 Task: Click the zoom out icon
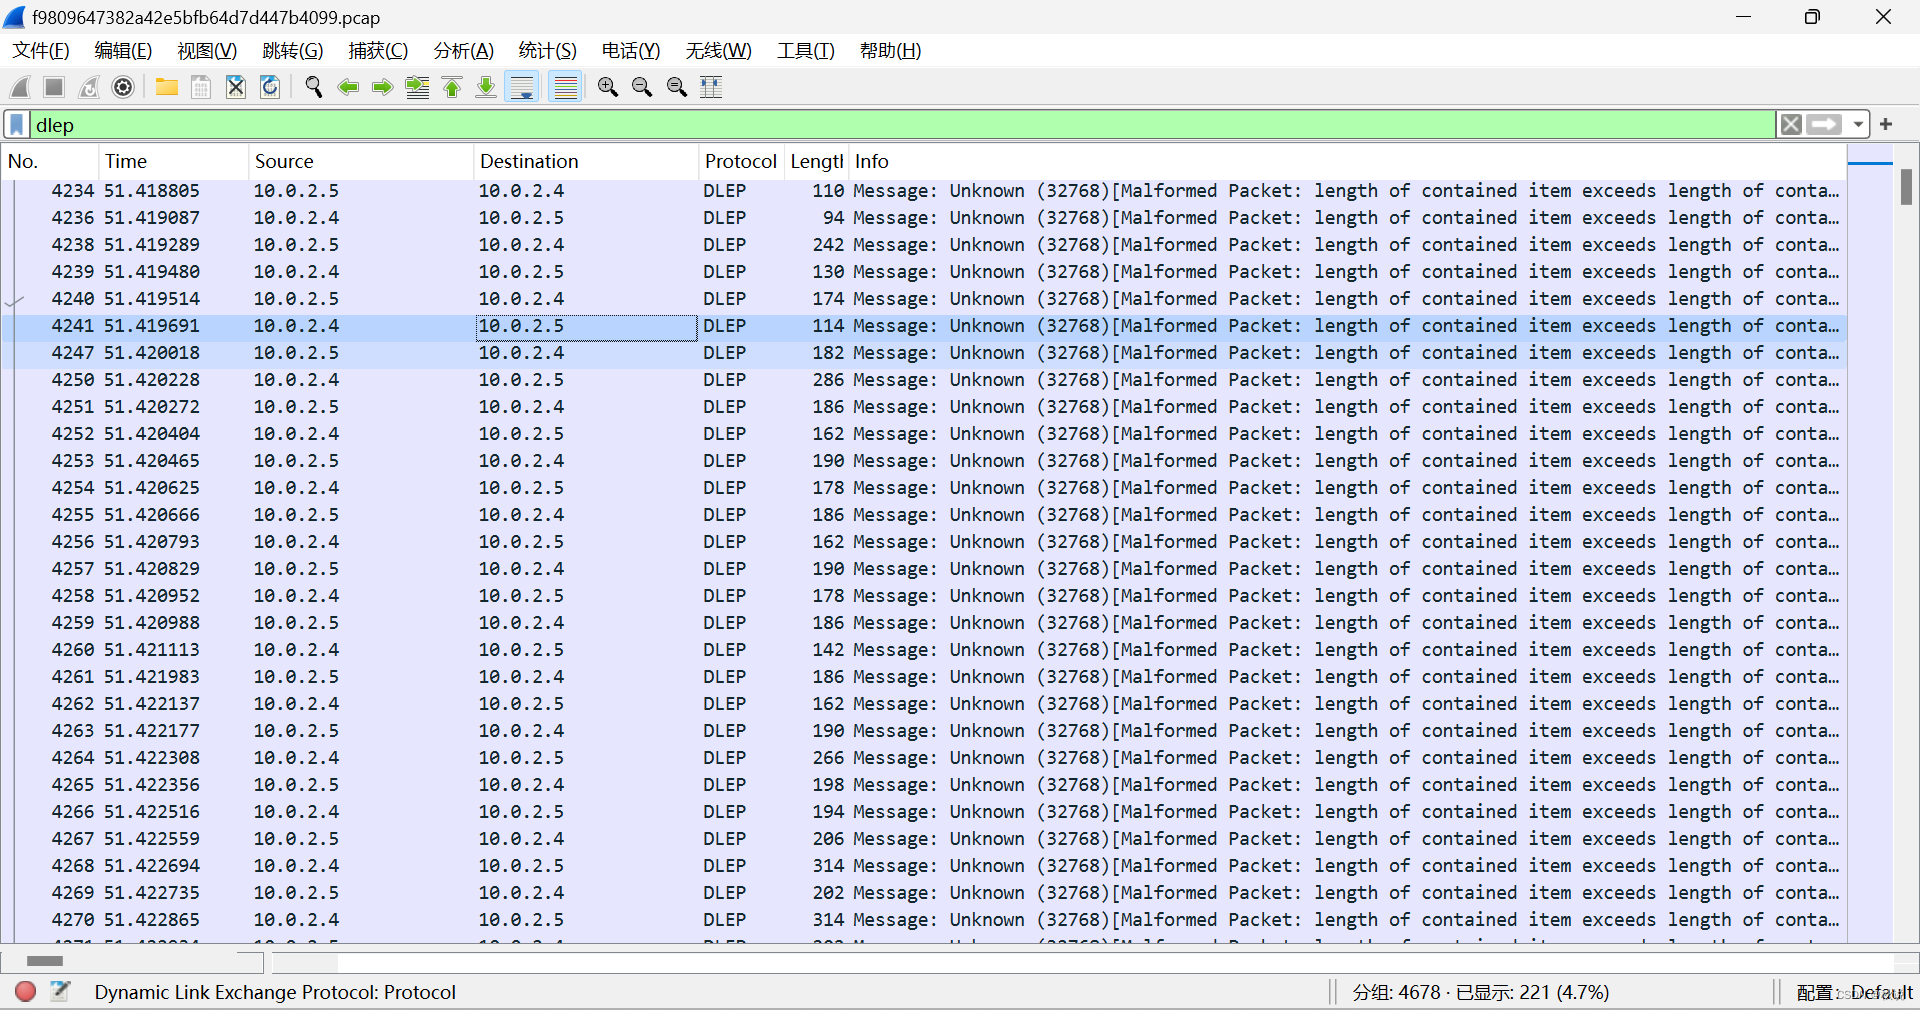click(642, 87)
